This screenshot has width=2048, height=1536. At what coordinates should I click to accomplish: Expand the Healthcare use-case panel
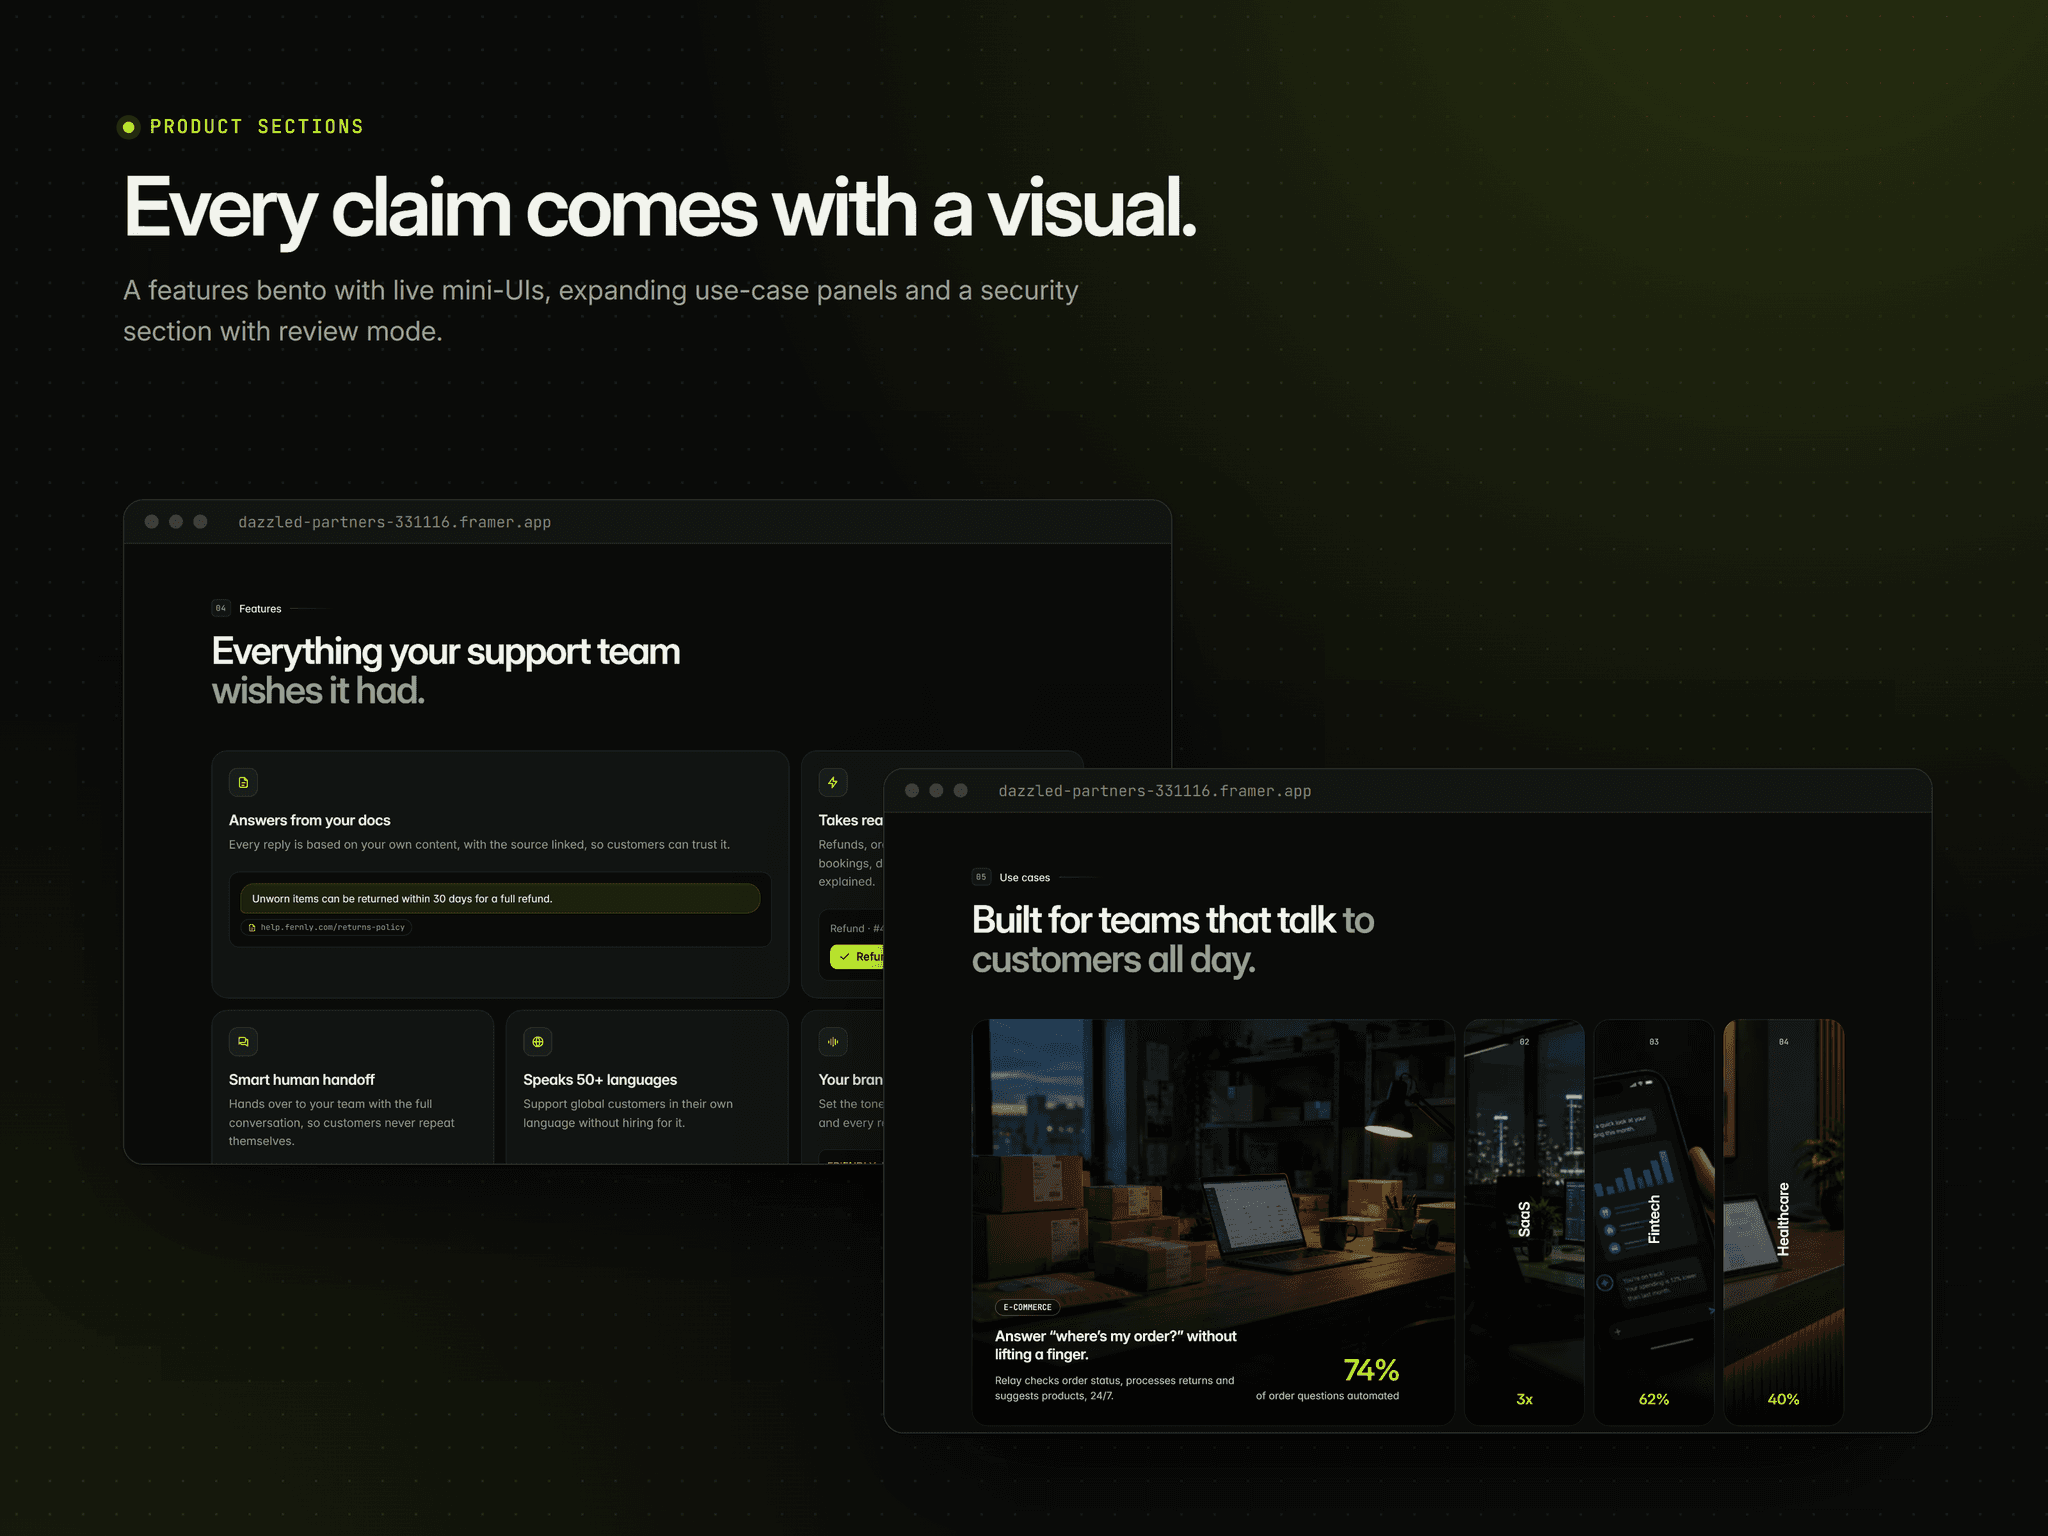(x=1783, y=1221)
